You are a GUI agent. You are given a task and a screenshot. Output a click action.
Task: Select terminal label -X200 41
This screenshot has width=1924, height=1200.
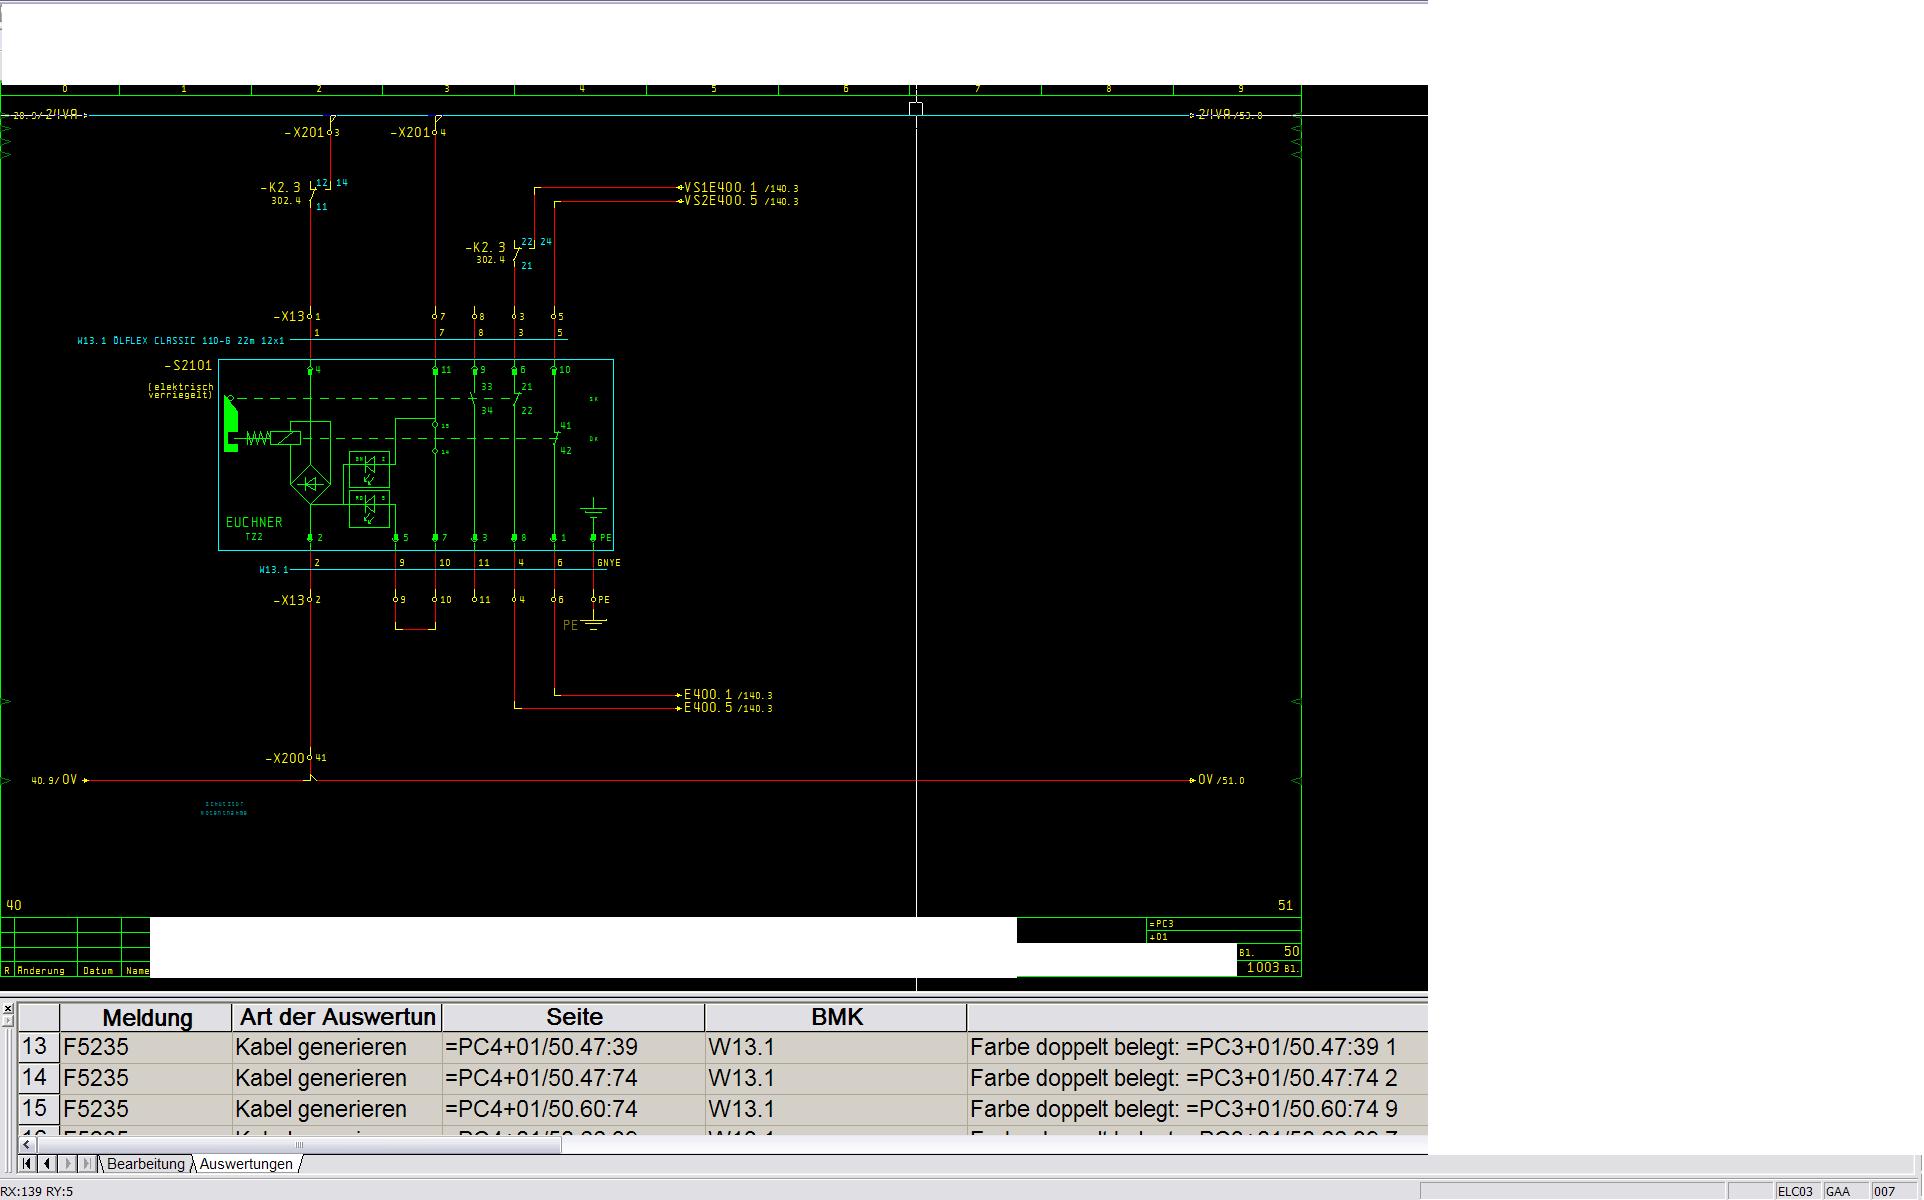point(296,758)
